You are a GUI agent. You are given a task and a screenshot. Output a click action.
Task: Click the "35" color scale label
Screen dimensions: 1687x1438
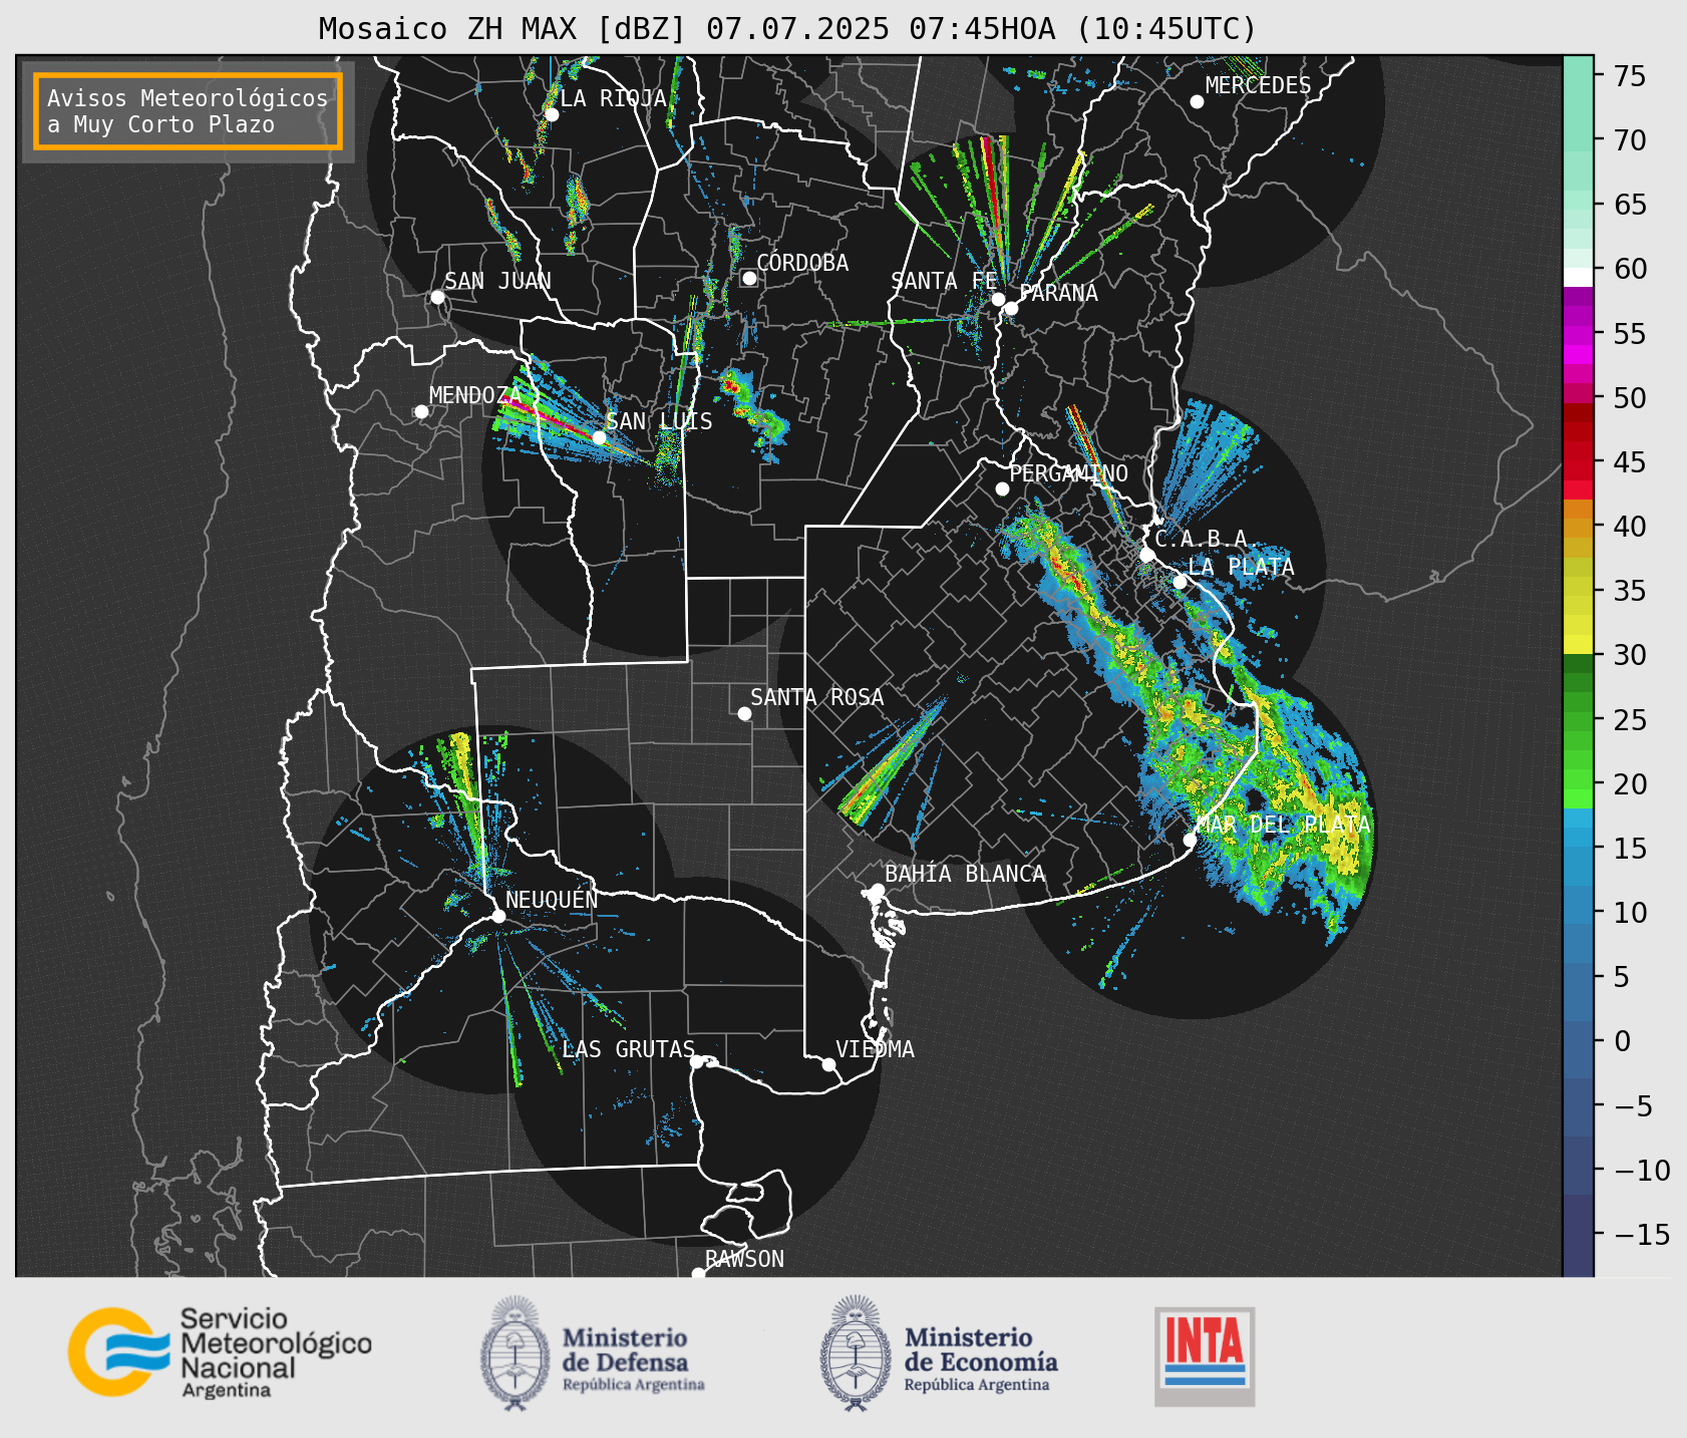[x=1629, y=591]
